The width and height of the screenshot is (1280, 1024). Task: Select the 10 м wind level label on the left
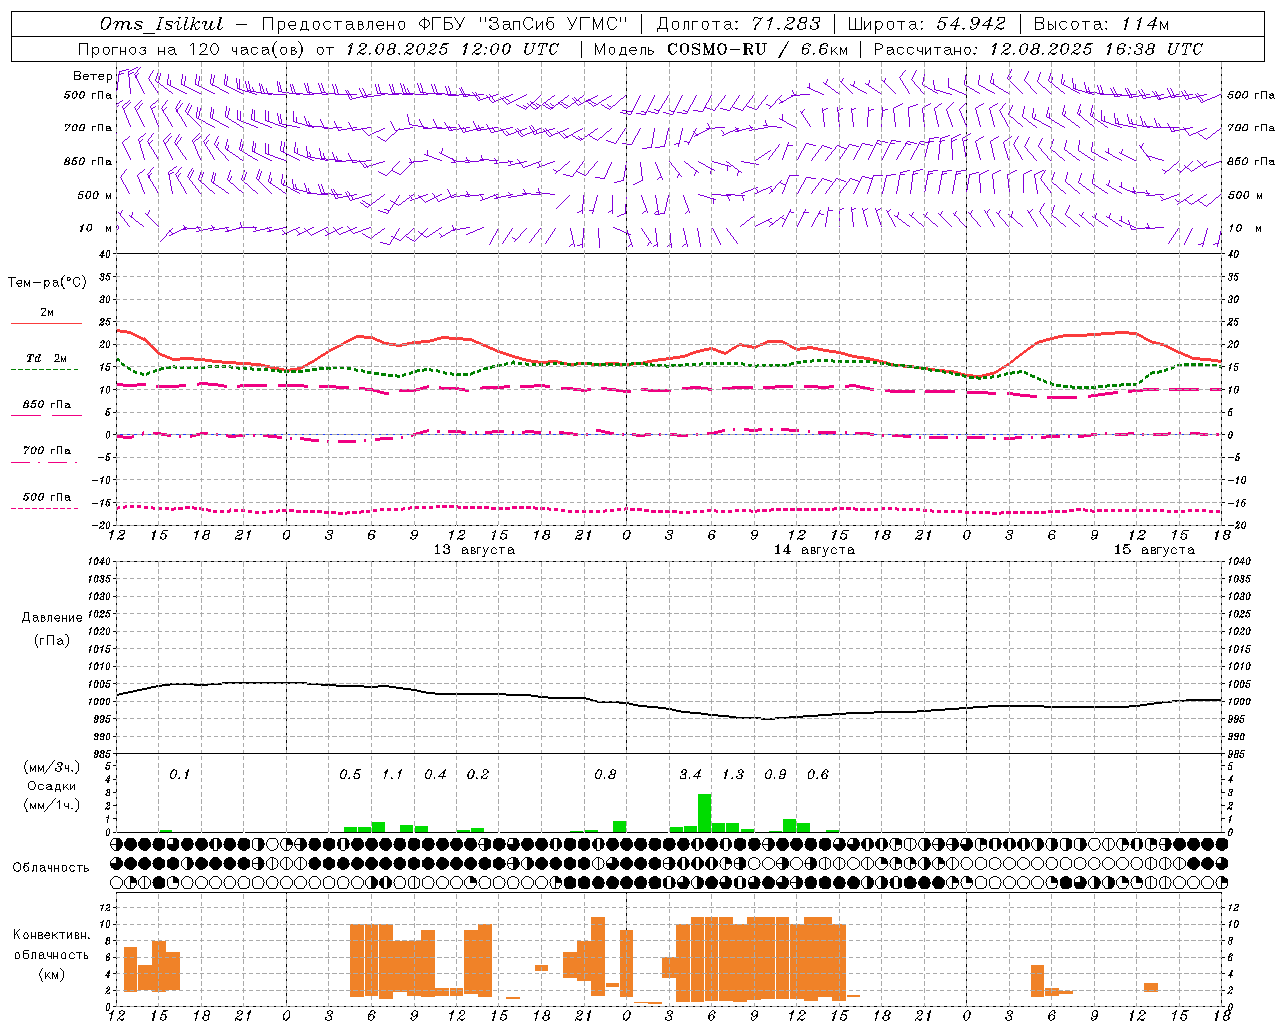click(x=95, y=228)
